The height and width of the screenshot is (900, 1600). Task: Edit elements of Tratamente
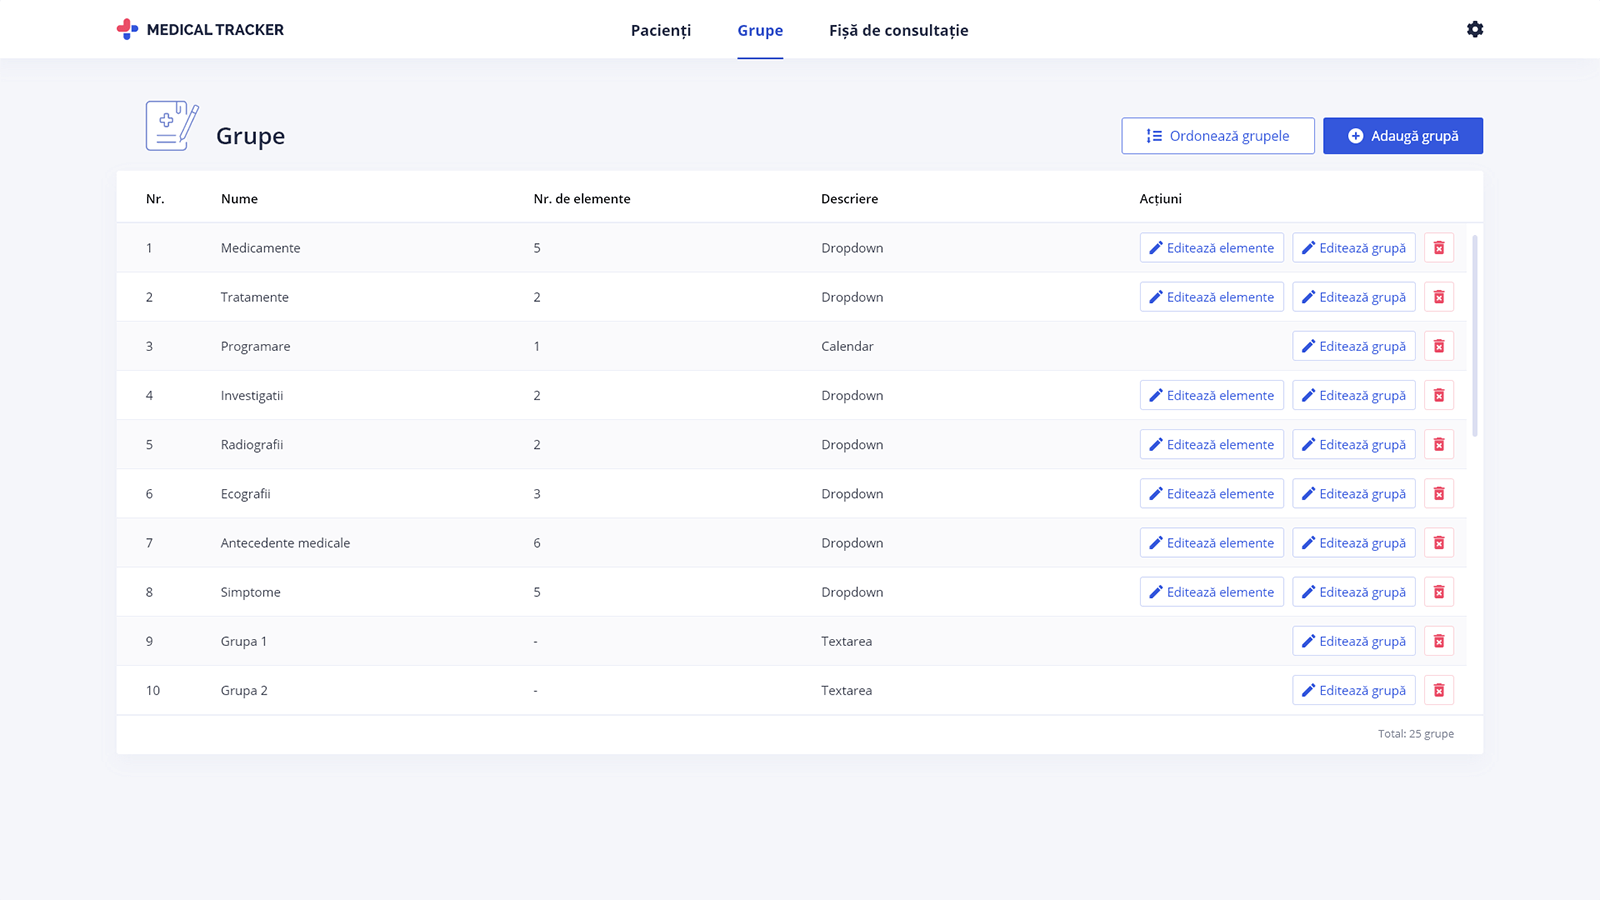click(1212, 297)
